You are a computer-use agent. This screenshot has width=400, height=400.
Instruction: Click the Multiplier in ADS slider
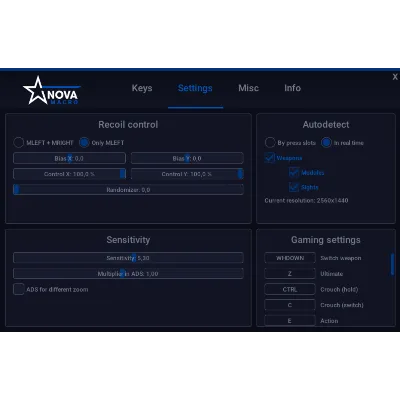click(128, 274)
